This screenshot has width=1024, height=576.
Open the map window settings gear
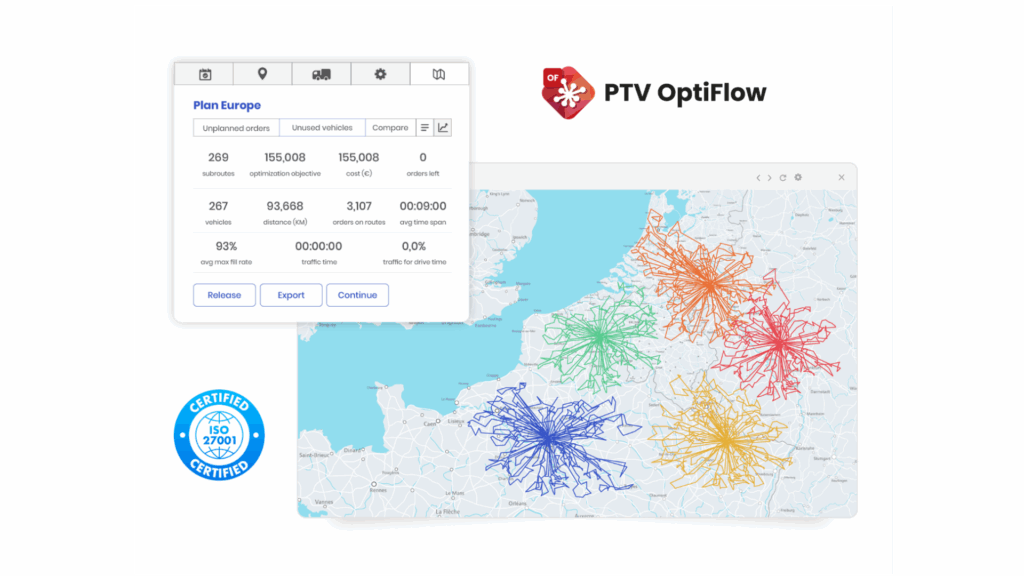798,177
